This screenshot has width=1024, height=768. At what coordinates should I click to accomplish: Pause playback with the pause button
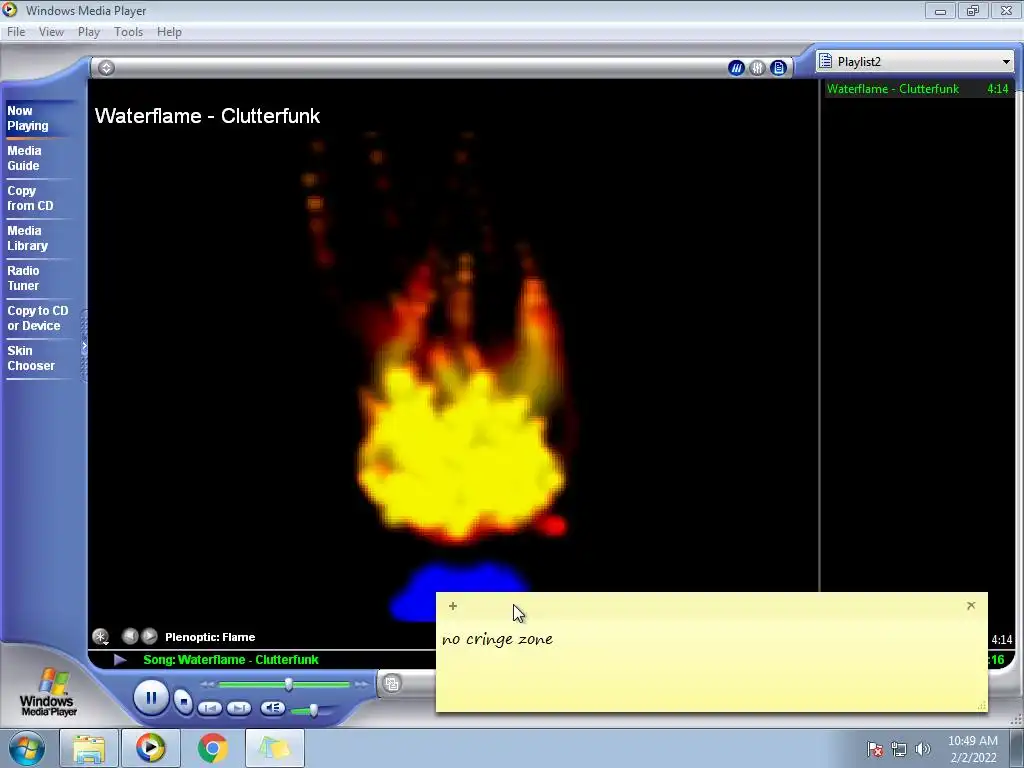[x=151, y=698]
